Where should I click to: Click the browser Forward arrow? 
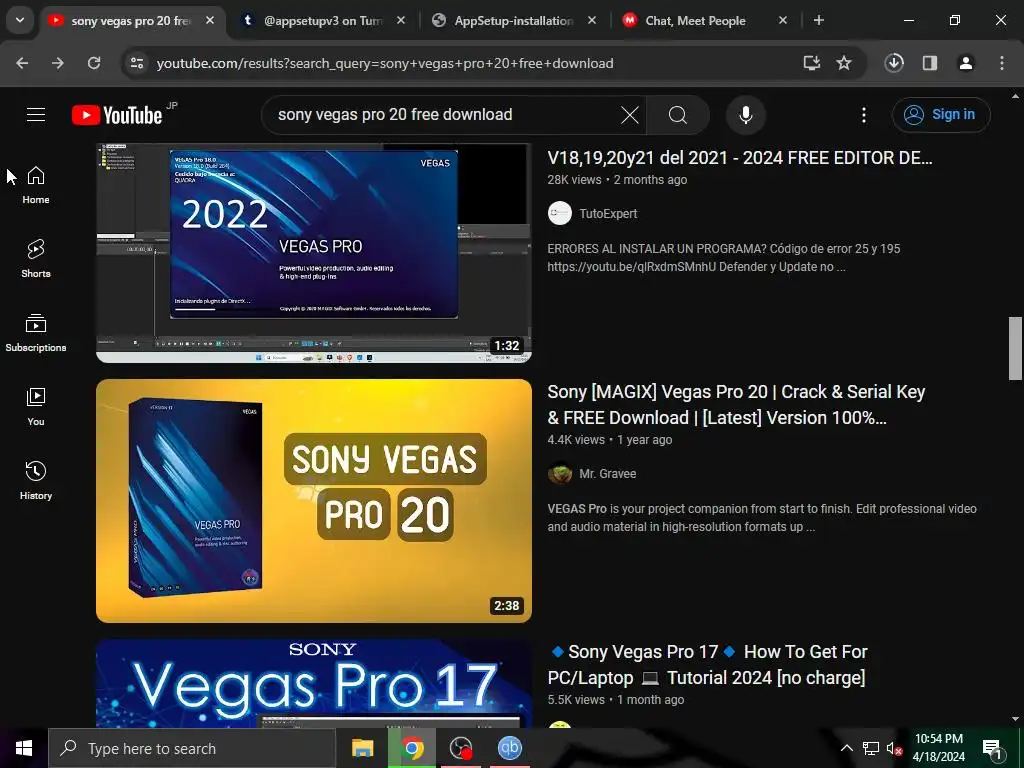click(58, 63)
